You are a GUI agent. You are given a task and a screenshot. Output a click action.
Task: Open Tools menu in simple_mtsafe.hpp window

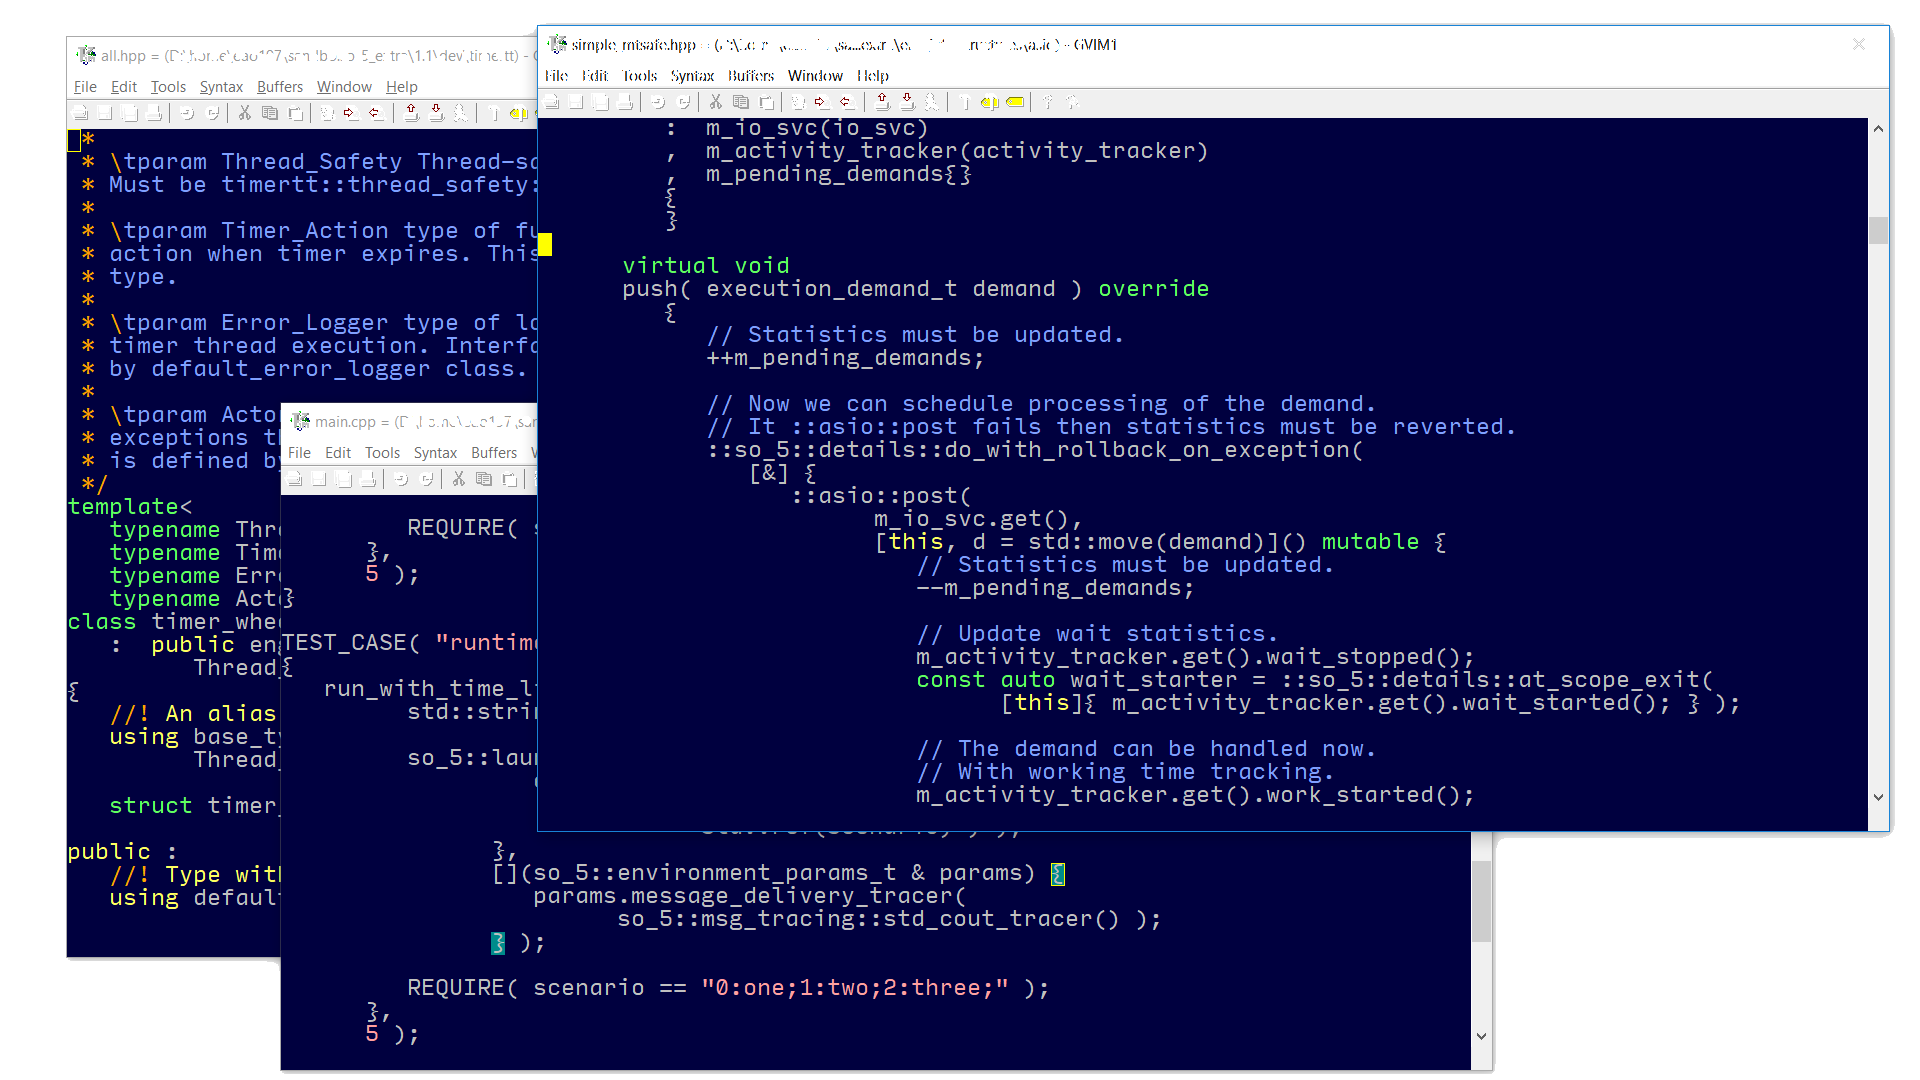pos(640,76)
